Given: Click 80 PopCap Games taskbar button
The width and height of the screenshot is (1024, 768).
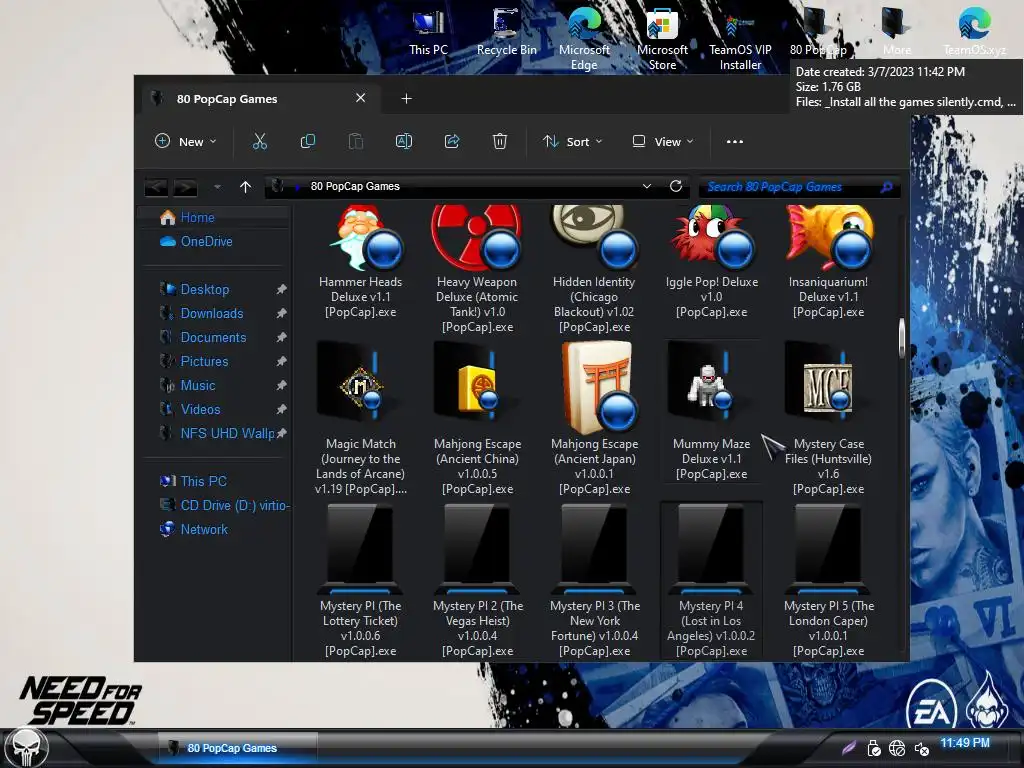Looking at the screenshot, I should [238, 748].
